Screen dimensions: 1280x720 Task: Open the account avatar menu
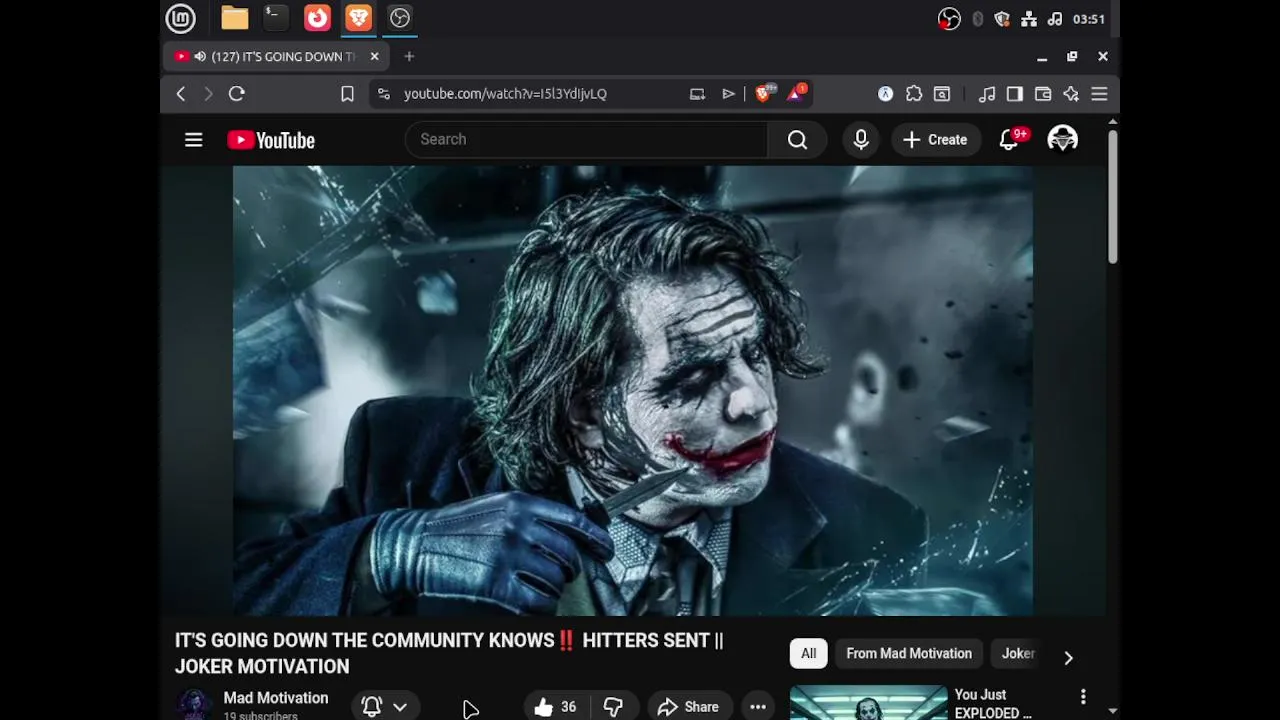click(1062, 140)
